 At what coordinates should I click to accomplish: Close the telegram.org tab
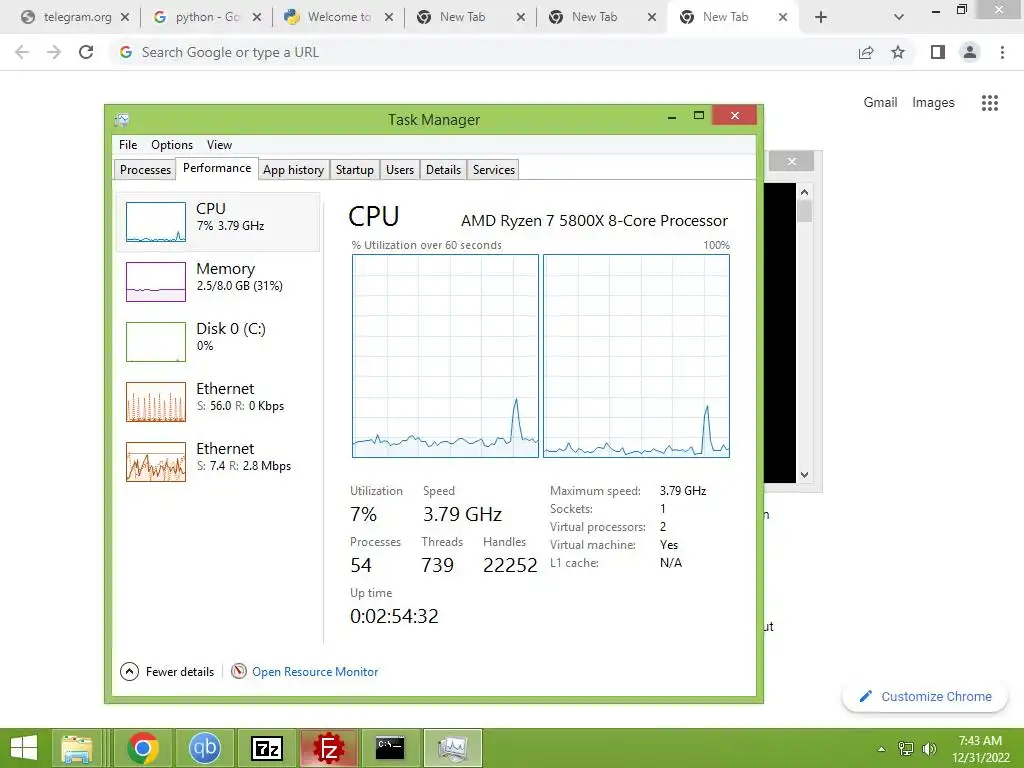point(125,18)
